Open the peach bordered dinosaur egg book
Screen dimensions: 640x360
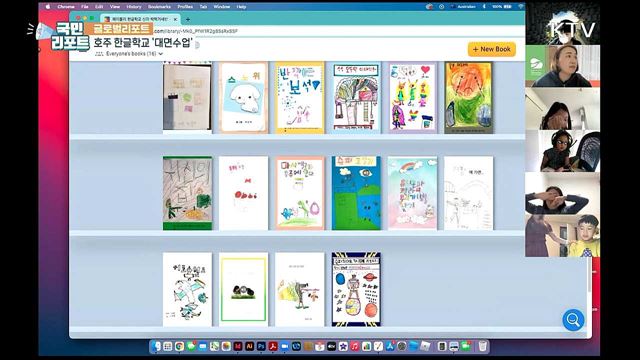[300, 193]
